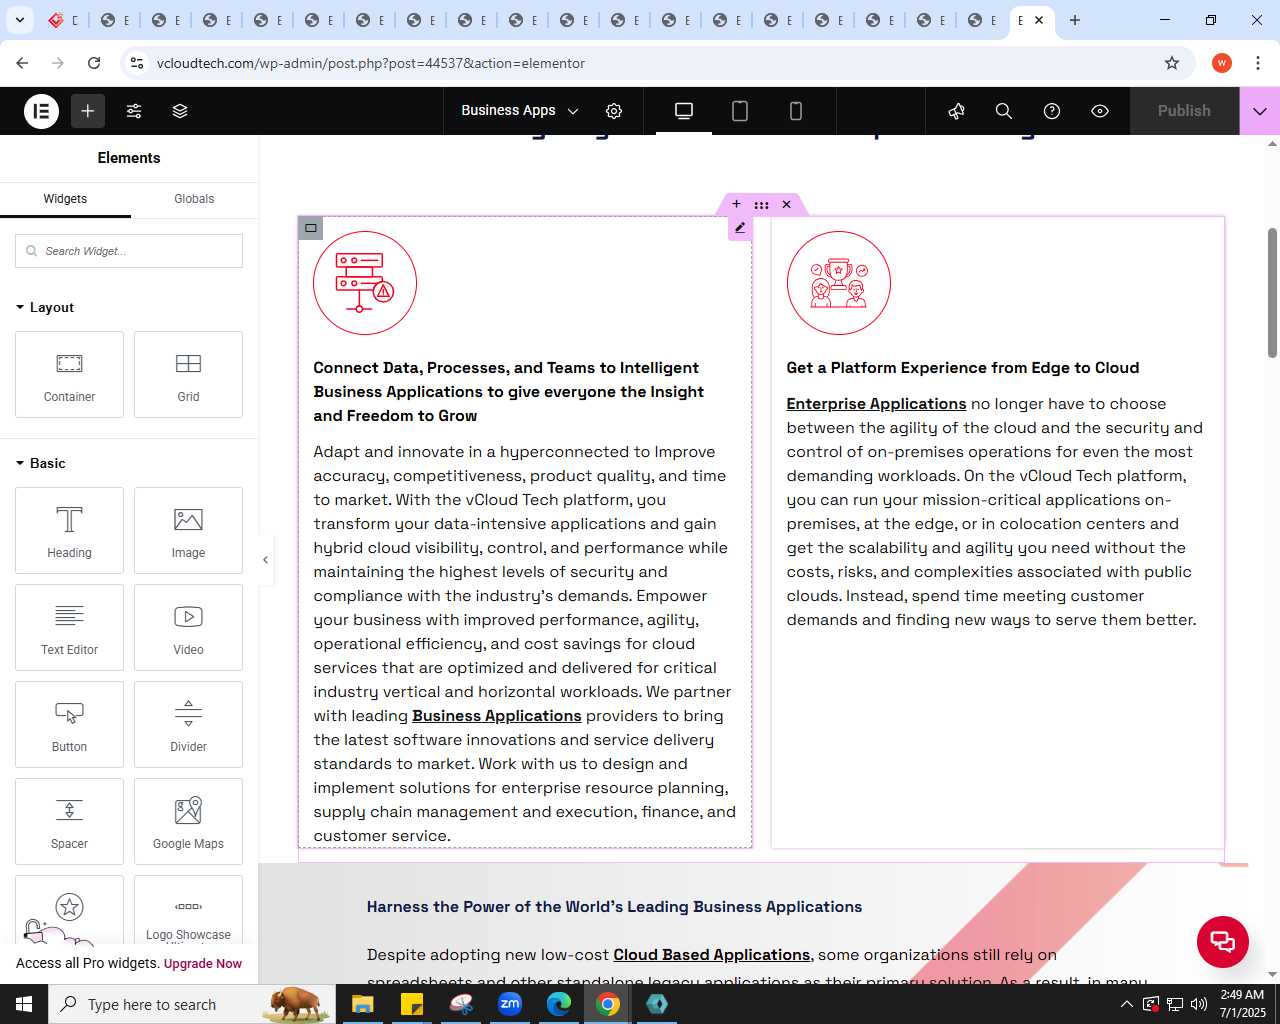Open page settings gear icon
Viewport: 1280px width, 1024px height.
point(614,111)
